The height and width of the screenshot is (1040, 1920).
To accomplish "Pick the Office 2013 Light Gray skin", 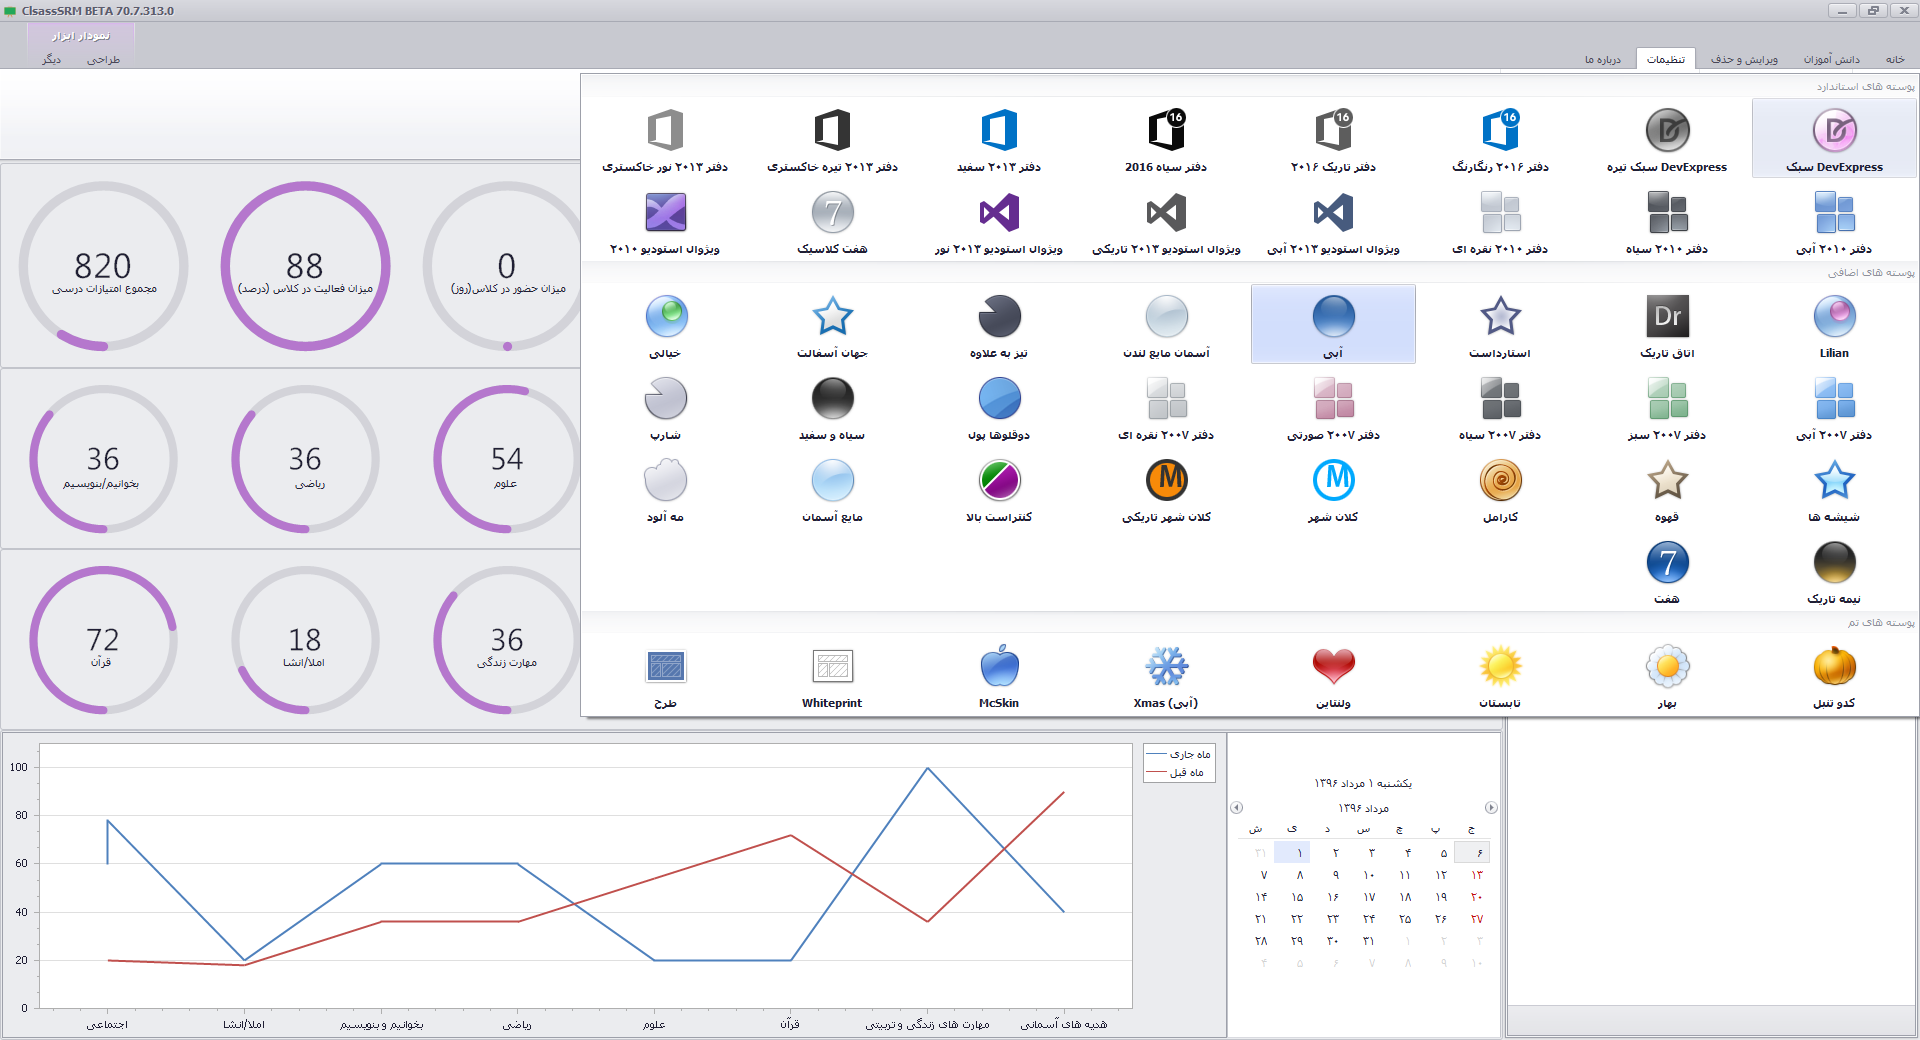I will (665, 139).
